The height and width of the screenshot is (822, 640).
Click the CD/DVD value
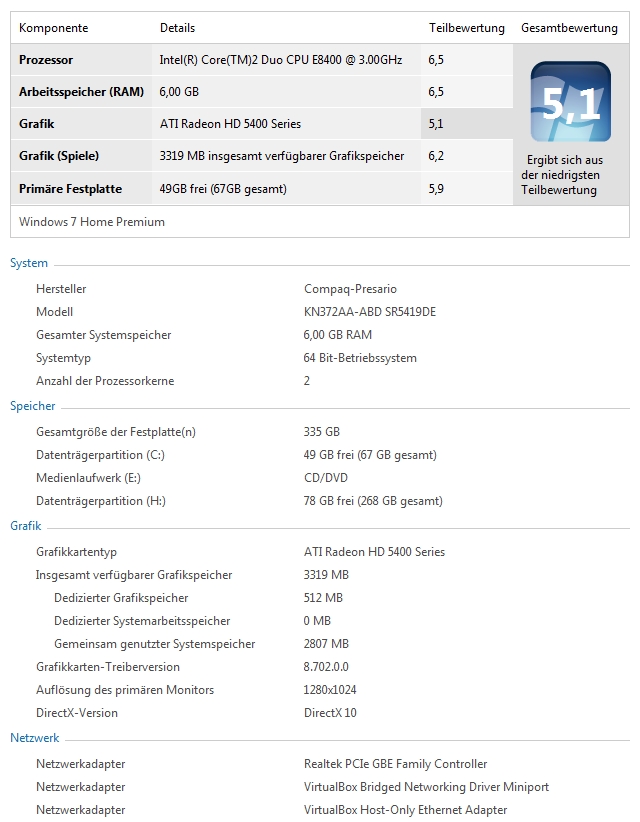point(326,478)
